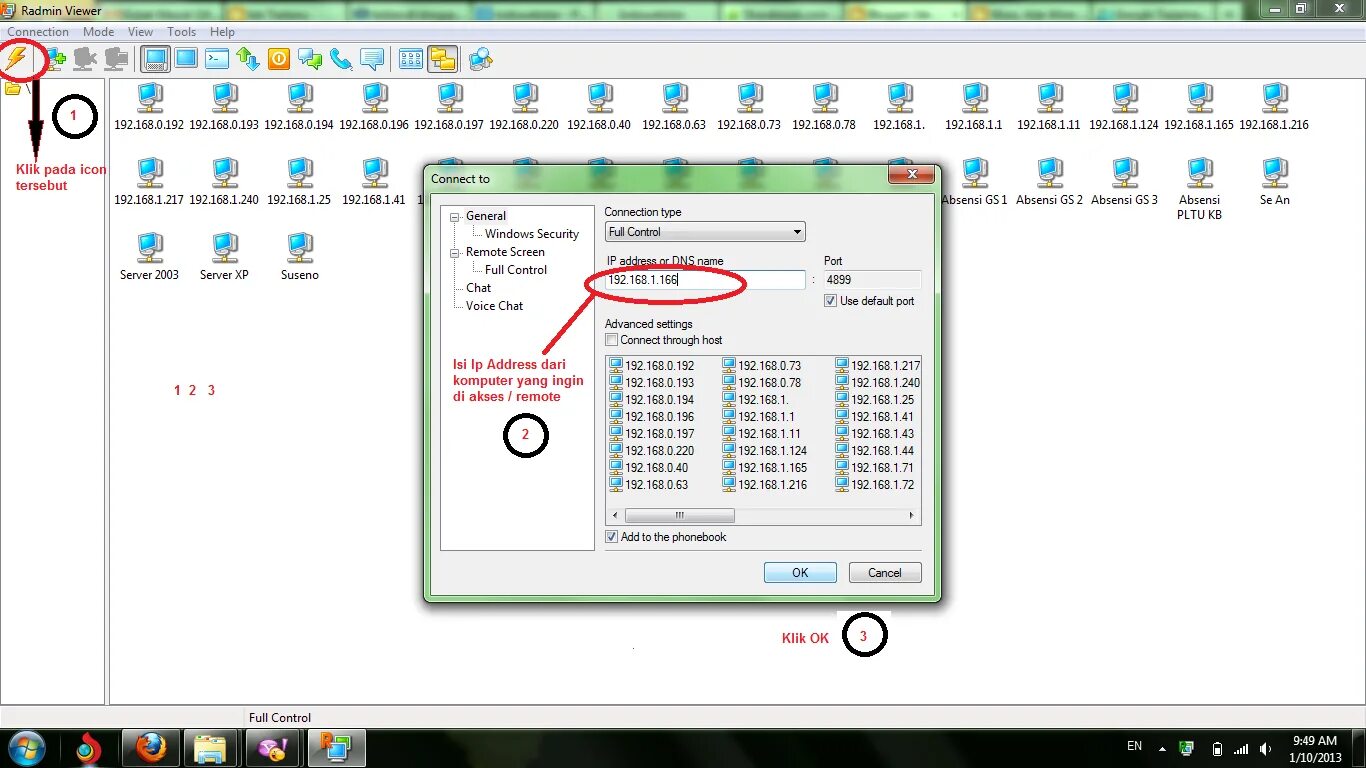Viewport: 1366px width, 768px height.
Task: Uncheck Add to the phonebook checkbox
Action: click(612, 537)
